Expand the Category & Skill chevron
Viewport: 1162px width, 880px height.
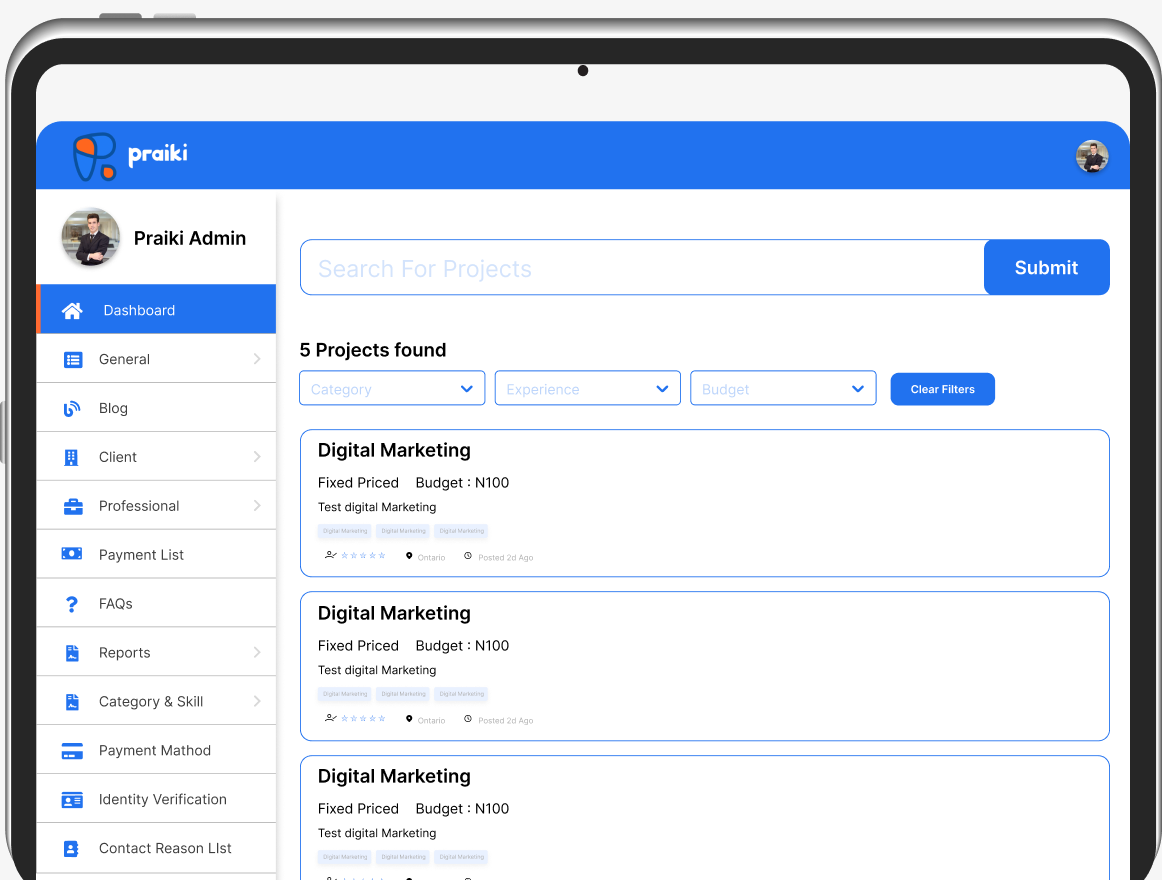[257, 701]
